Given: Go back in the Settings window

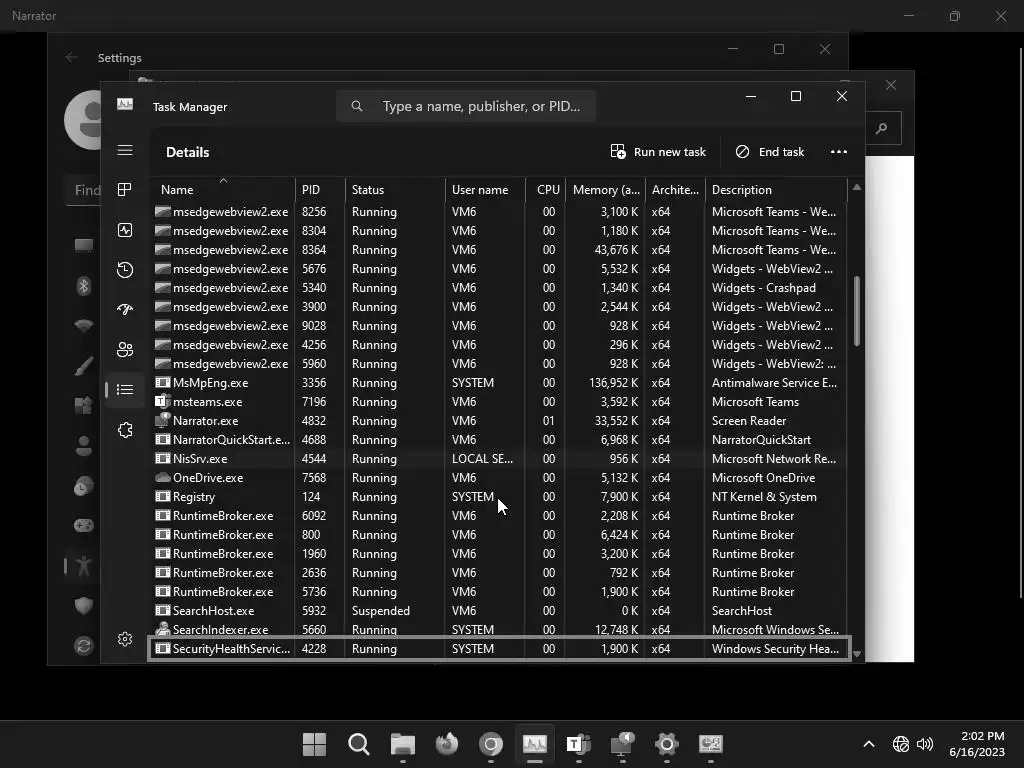Looking at the screenshot, I should pyautogui.click(x=71, y=57).
